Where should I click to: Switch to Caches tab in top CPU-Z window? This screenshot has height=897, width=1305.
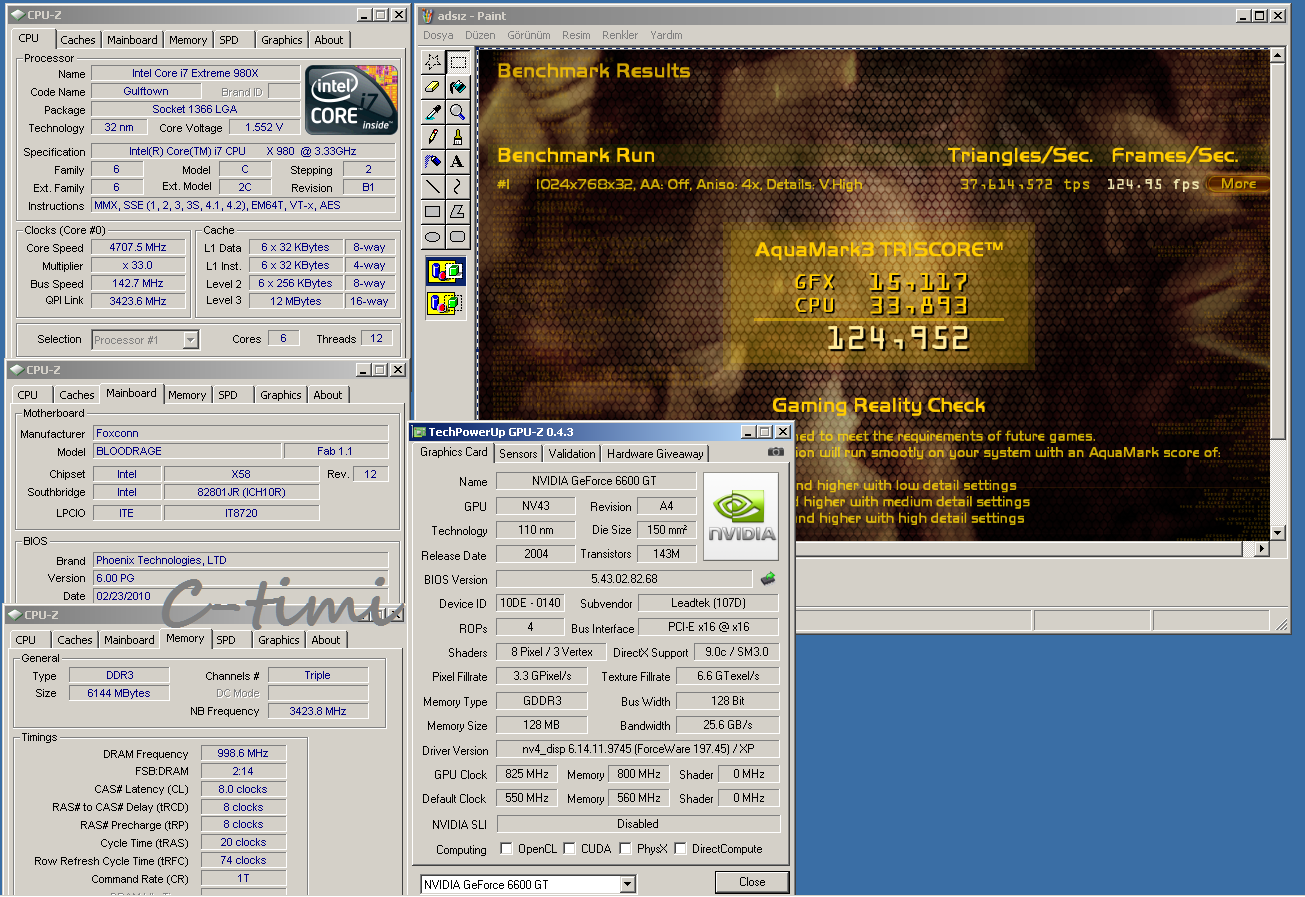pos(77,40)
